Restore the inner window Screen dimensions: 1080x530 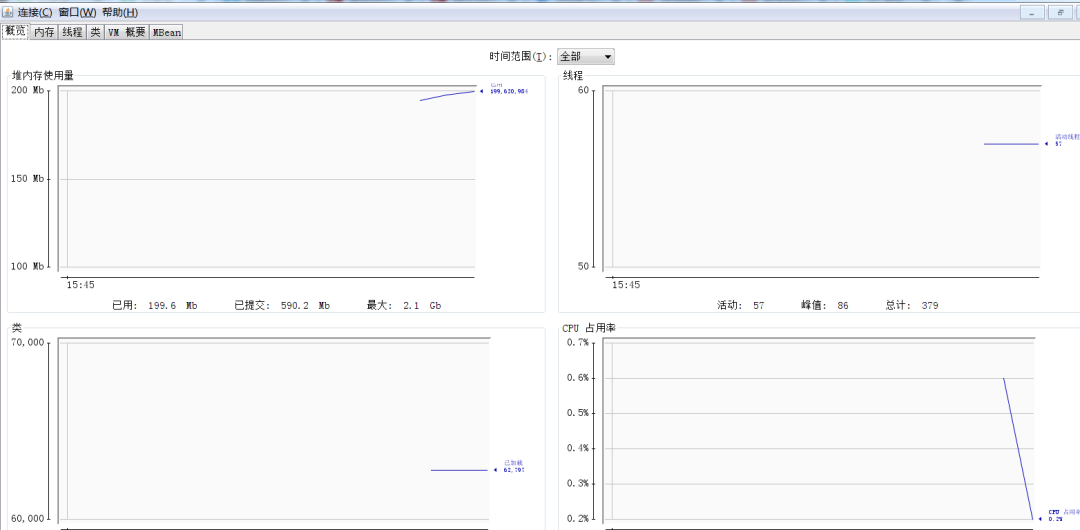click(x=1059, y=12)
